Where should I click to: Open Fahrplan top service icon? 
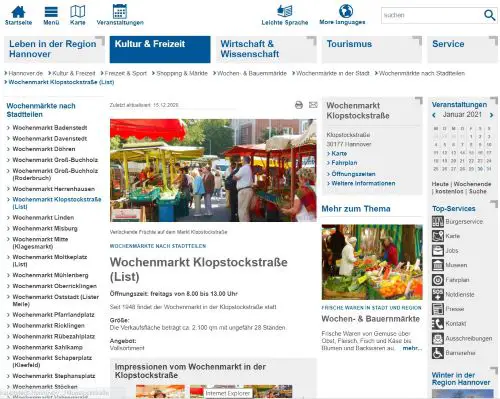coord(438,280)
